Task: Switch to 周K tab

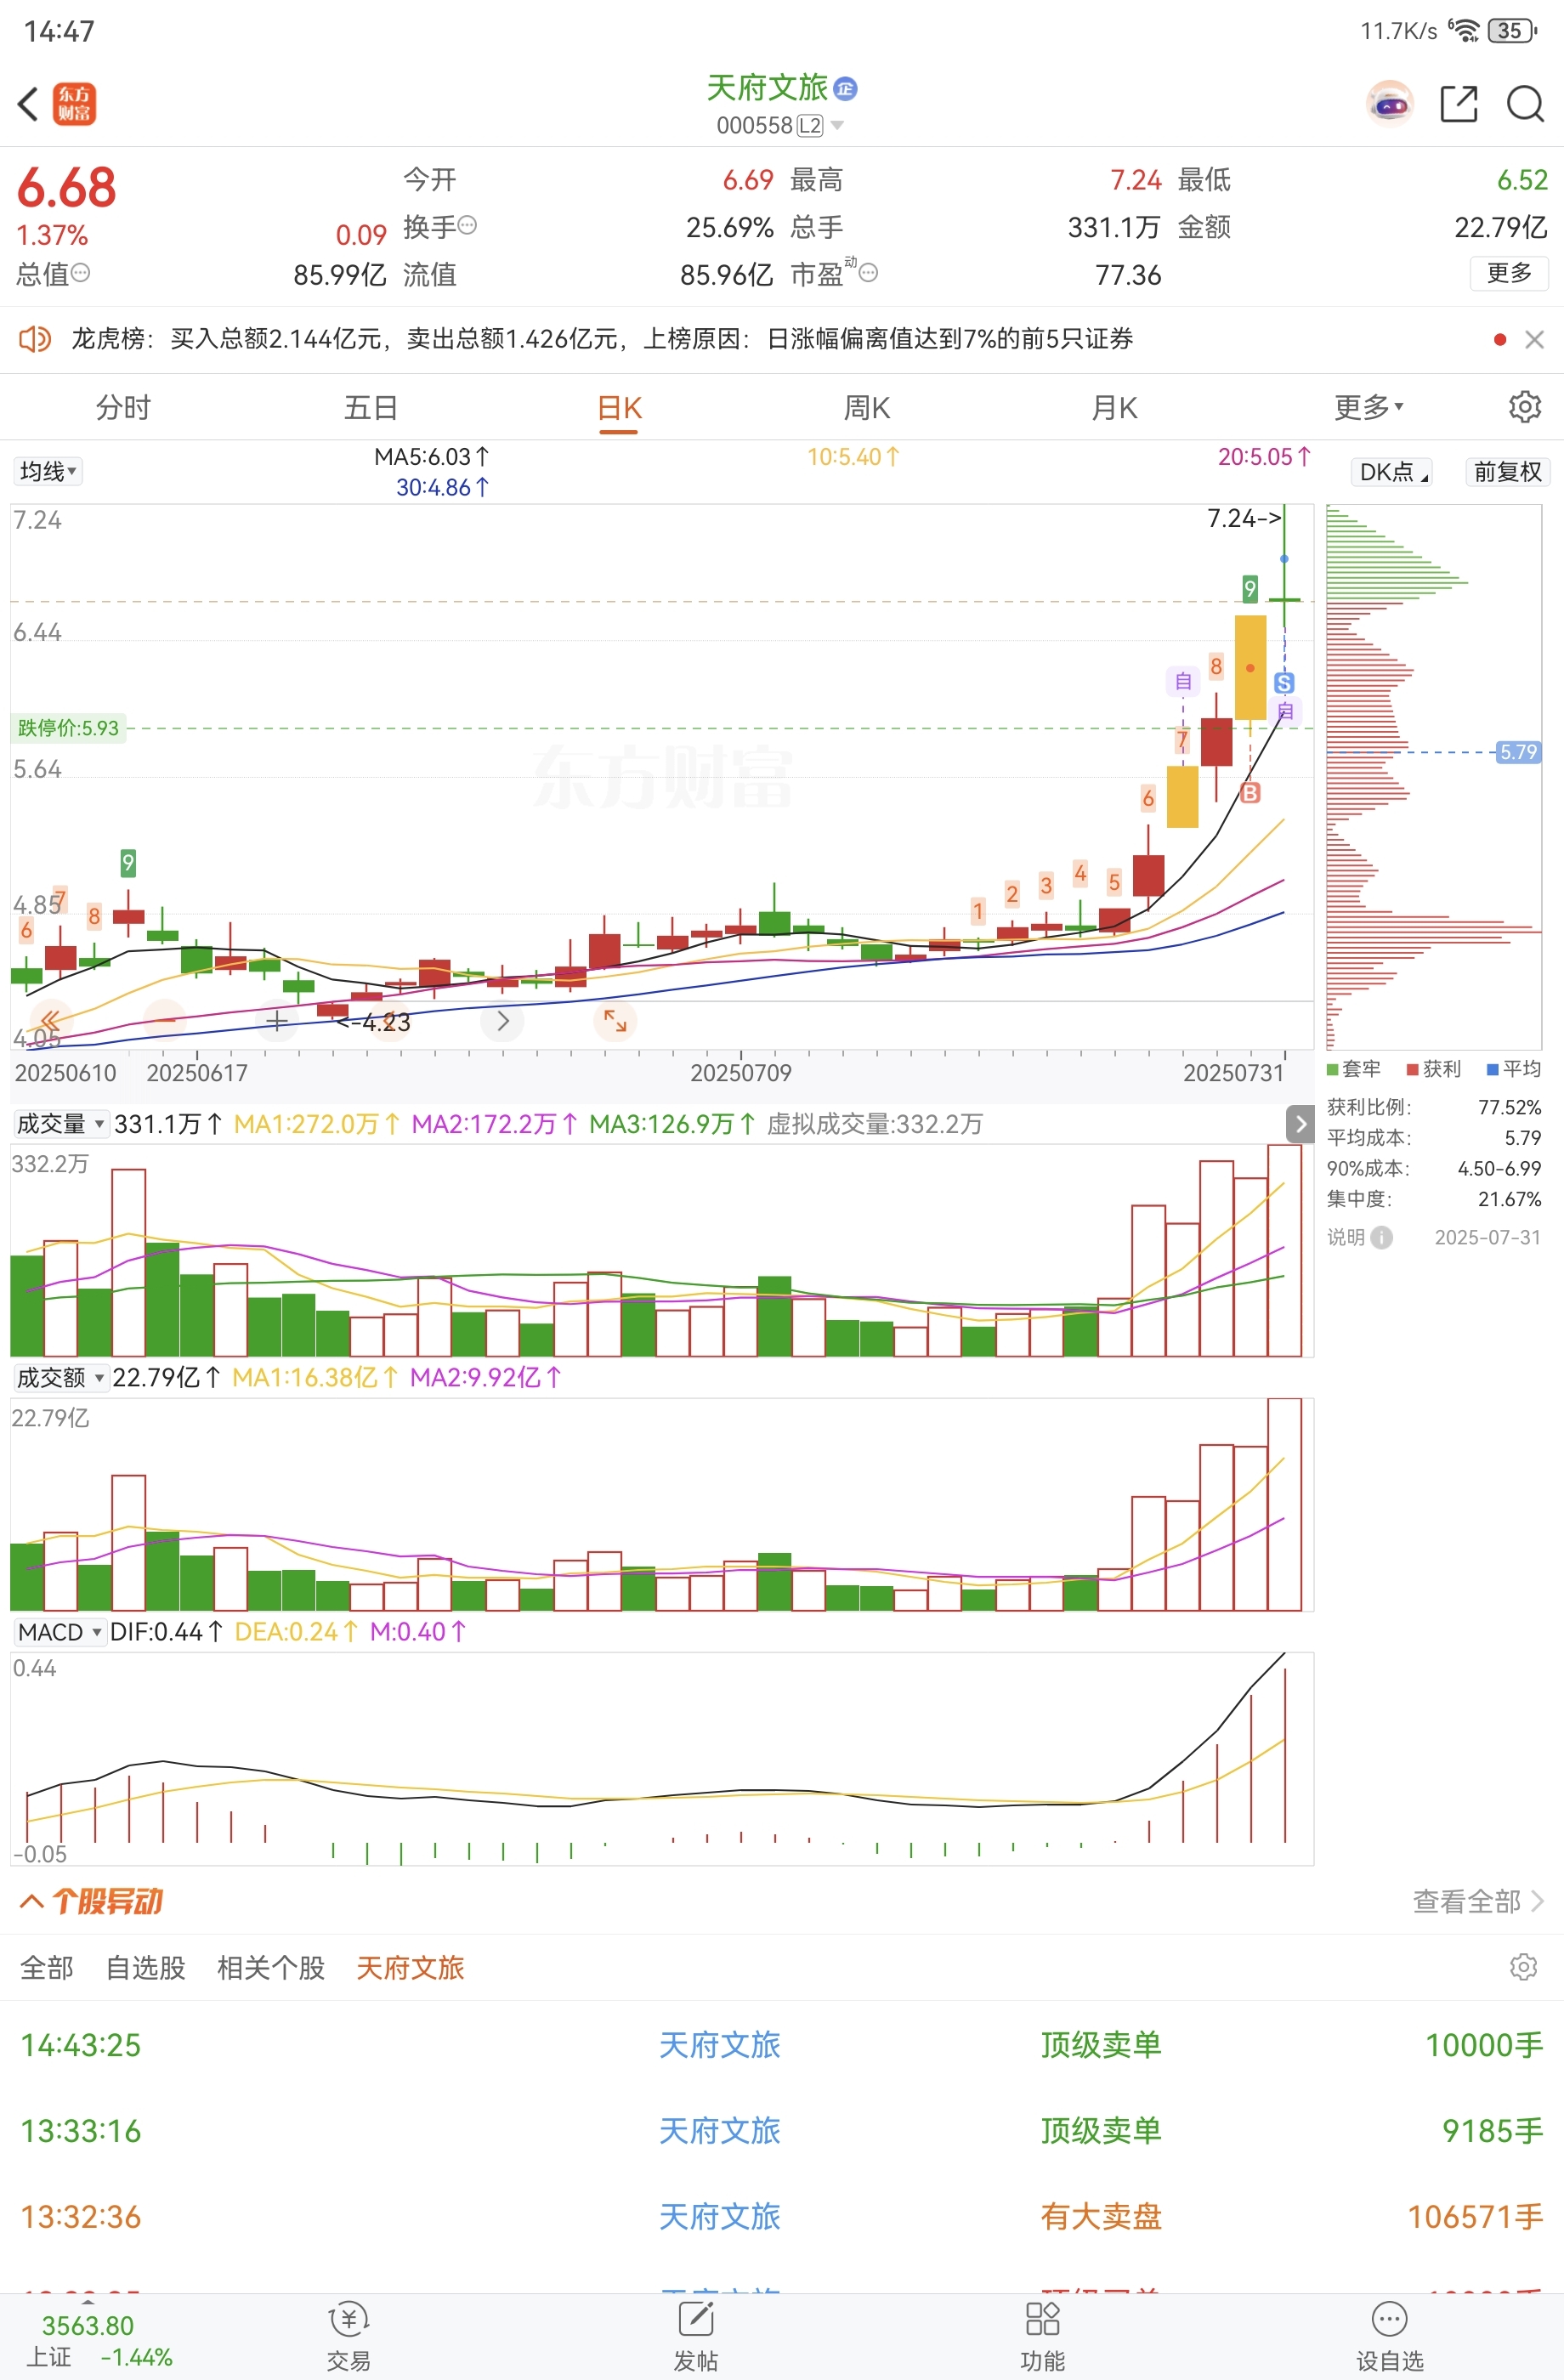Action: [x=867, y=407]
